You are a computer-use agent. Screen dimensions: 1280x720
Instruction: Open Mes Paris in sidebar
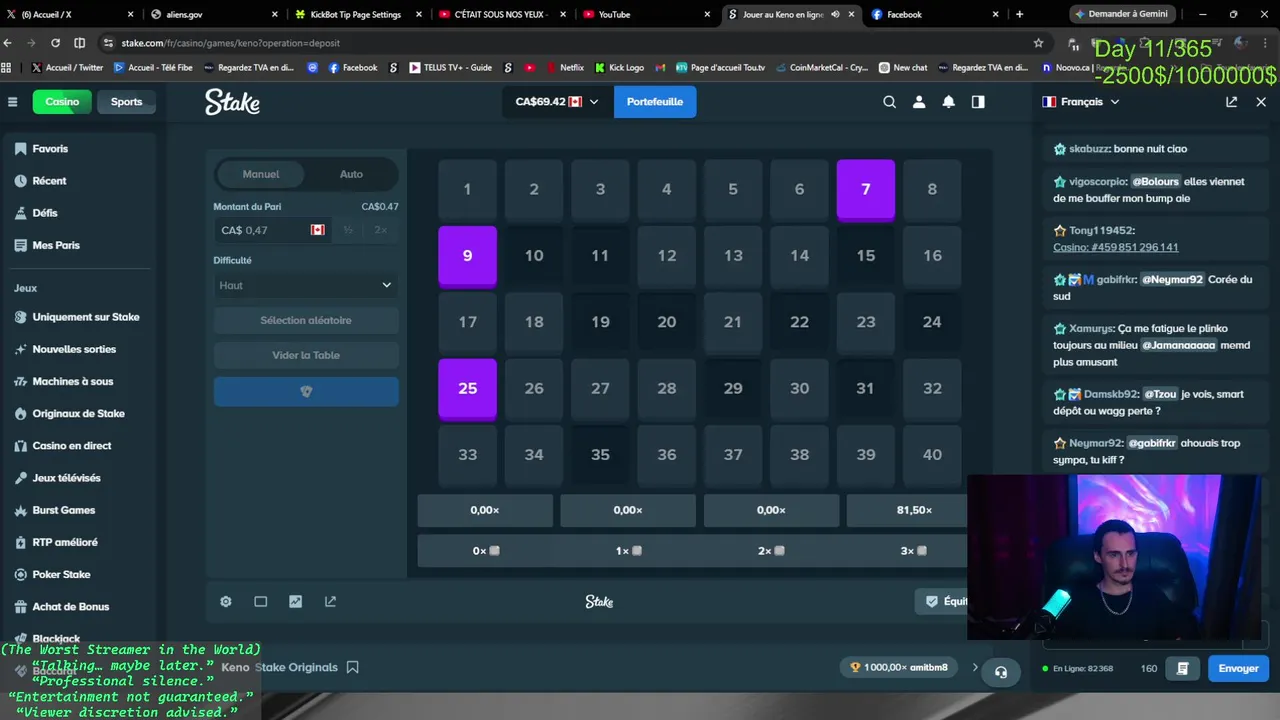80,245
